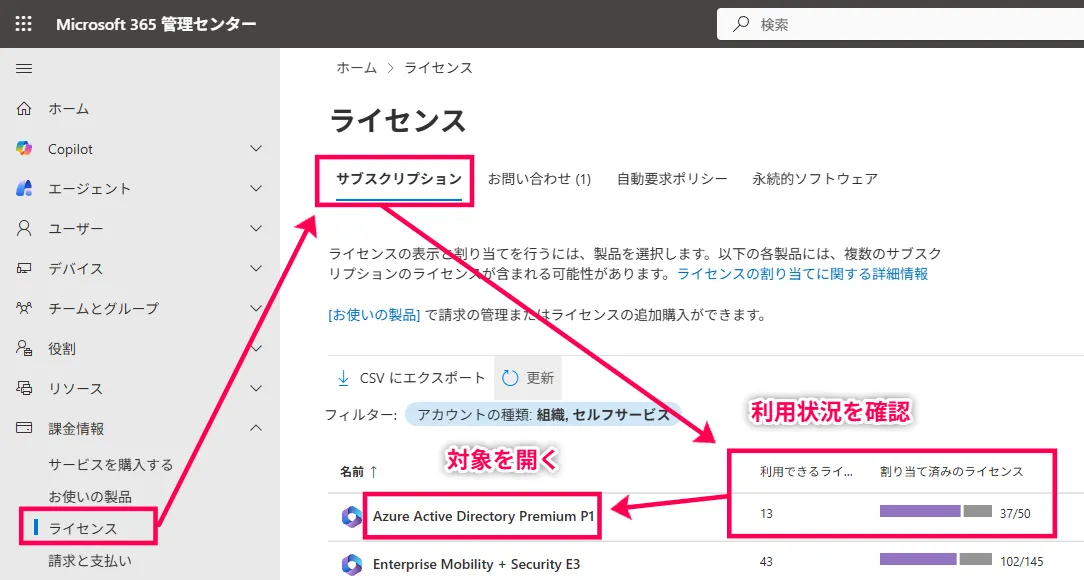
Task: Expand the チームとグループ chevron
Action: tap(256, 309)
